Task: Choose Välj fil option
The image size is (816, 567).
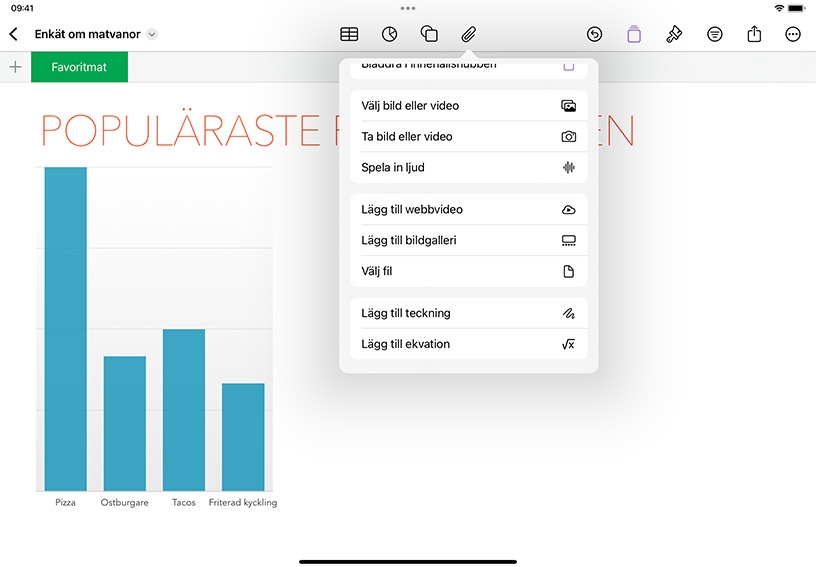Action: [x=468, y=271]
